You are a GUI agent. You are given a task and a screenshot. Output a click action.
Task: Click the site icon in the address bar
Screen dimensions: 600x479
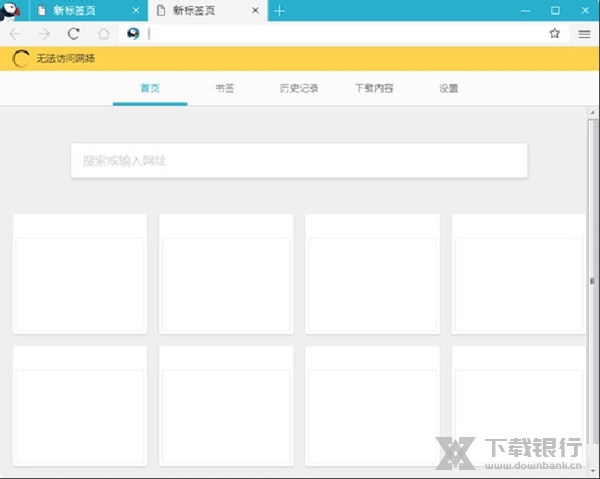point(133,33)
